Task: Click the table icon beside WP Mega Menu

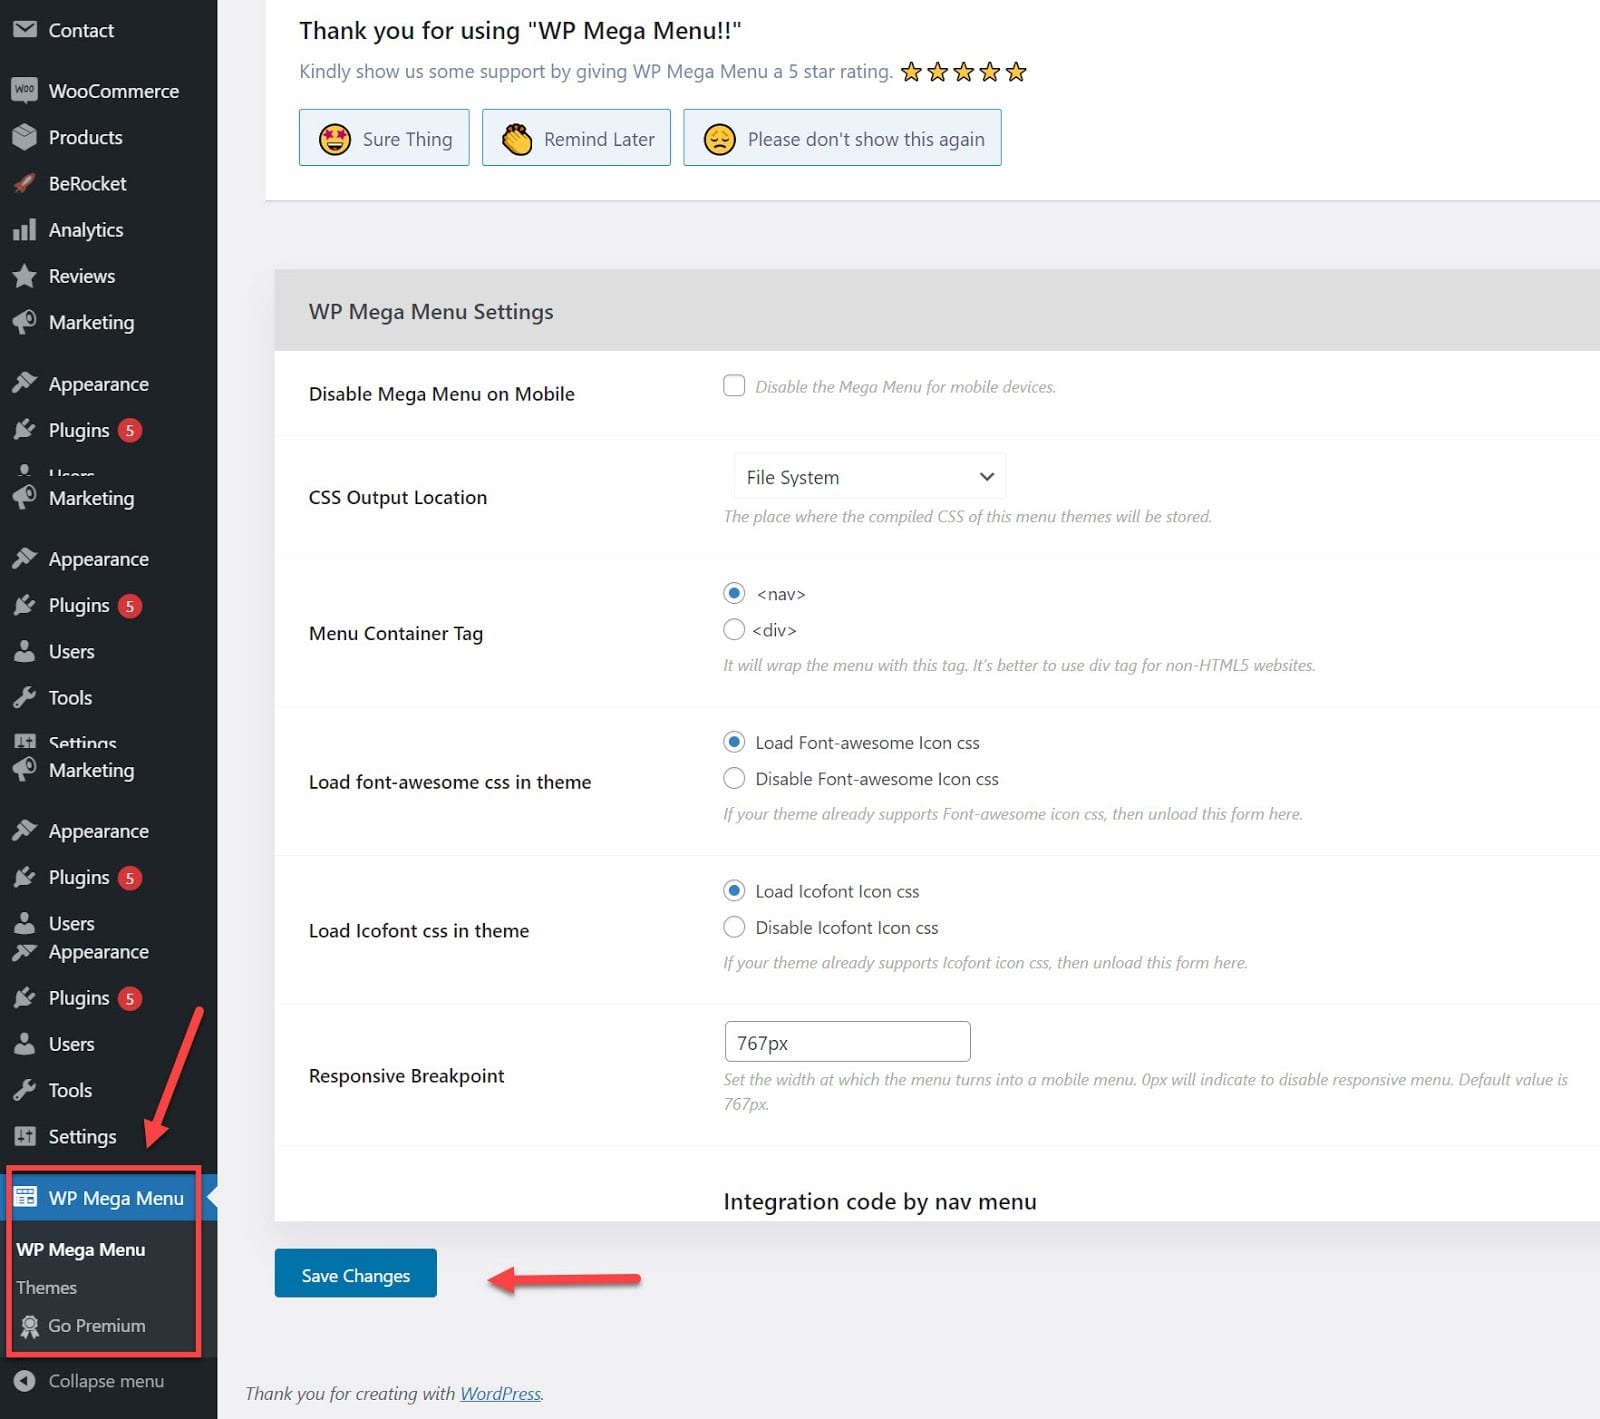Action: [25, 1197]
